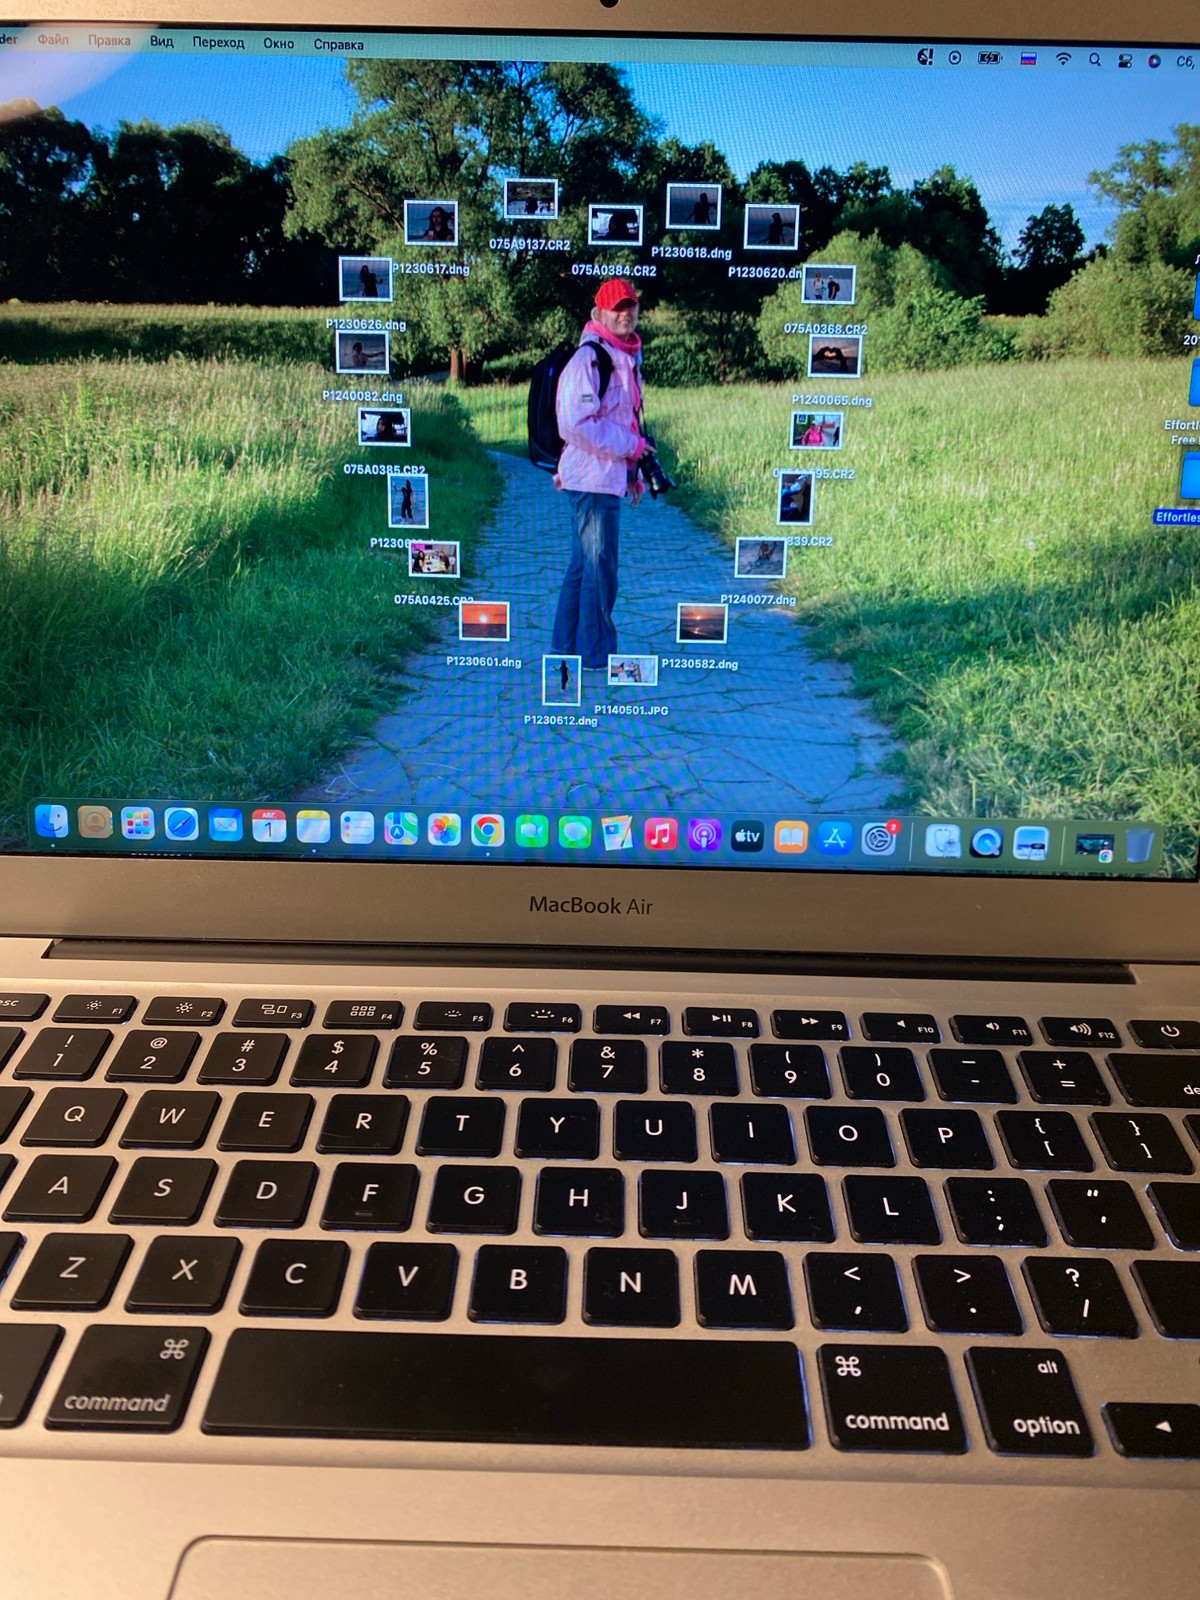Select the 075A0384.CR2 file thumbnail

[x=615, y=225]
